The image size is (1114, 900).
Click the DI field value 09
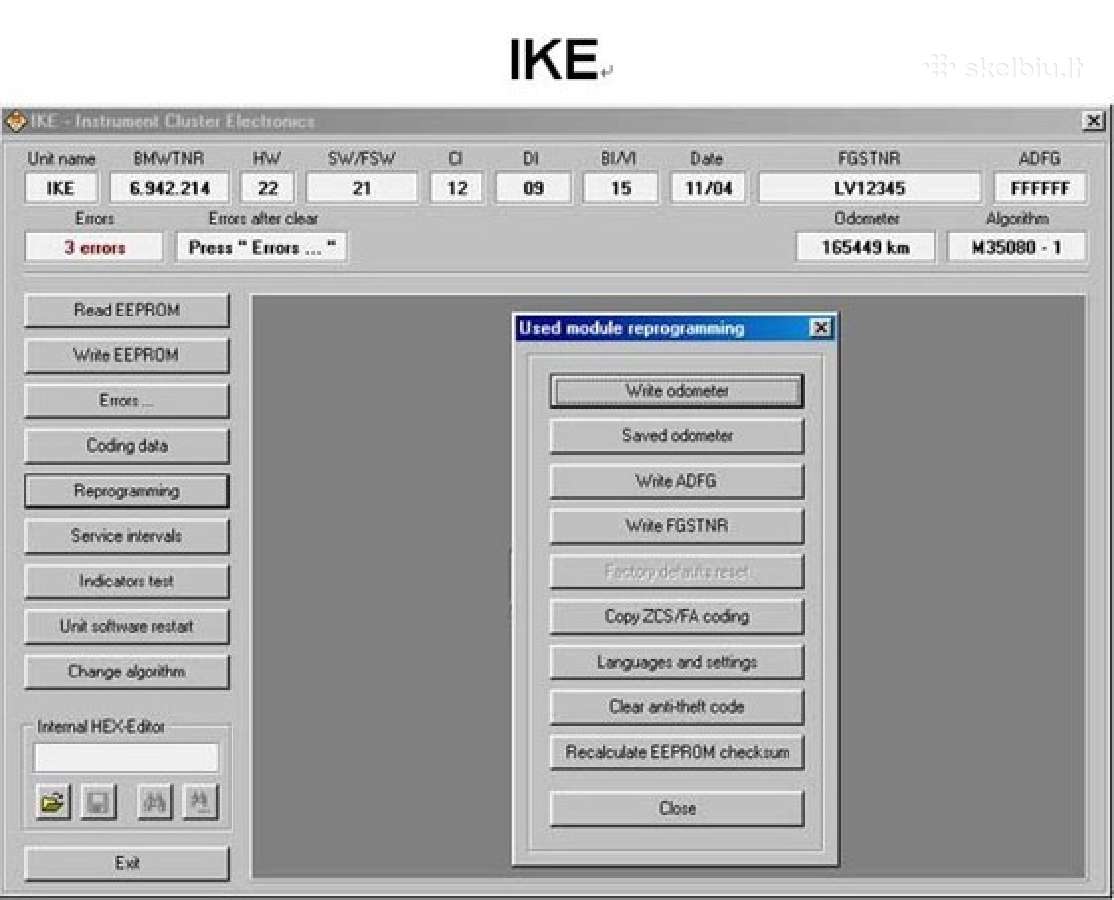click(x=533, y=188)
